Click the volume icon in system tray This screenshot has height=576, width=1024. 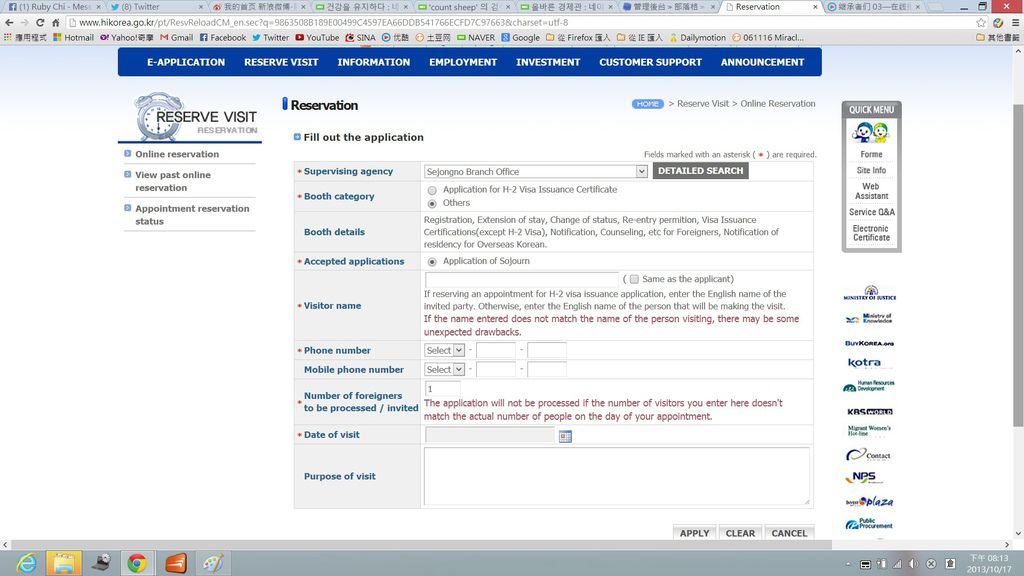[x=914, y=564]
